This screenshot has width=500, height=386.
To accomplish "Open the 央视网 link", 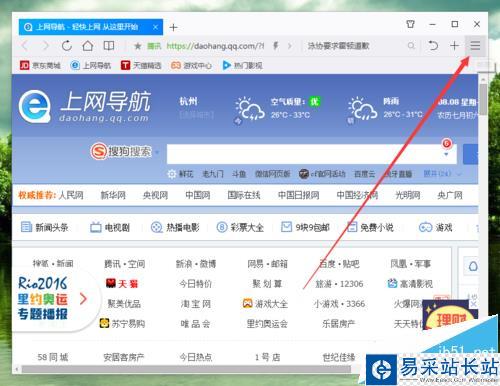I will click(x=155, y=195).
